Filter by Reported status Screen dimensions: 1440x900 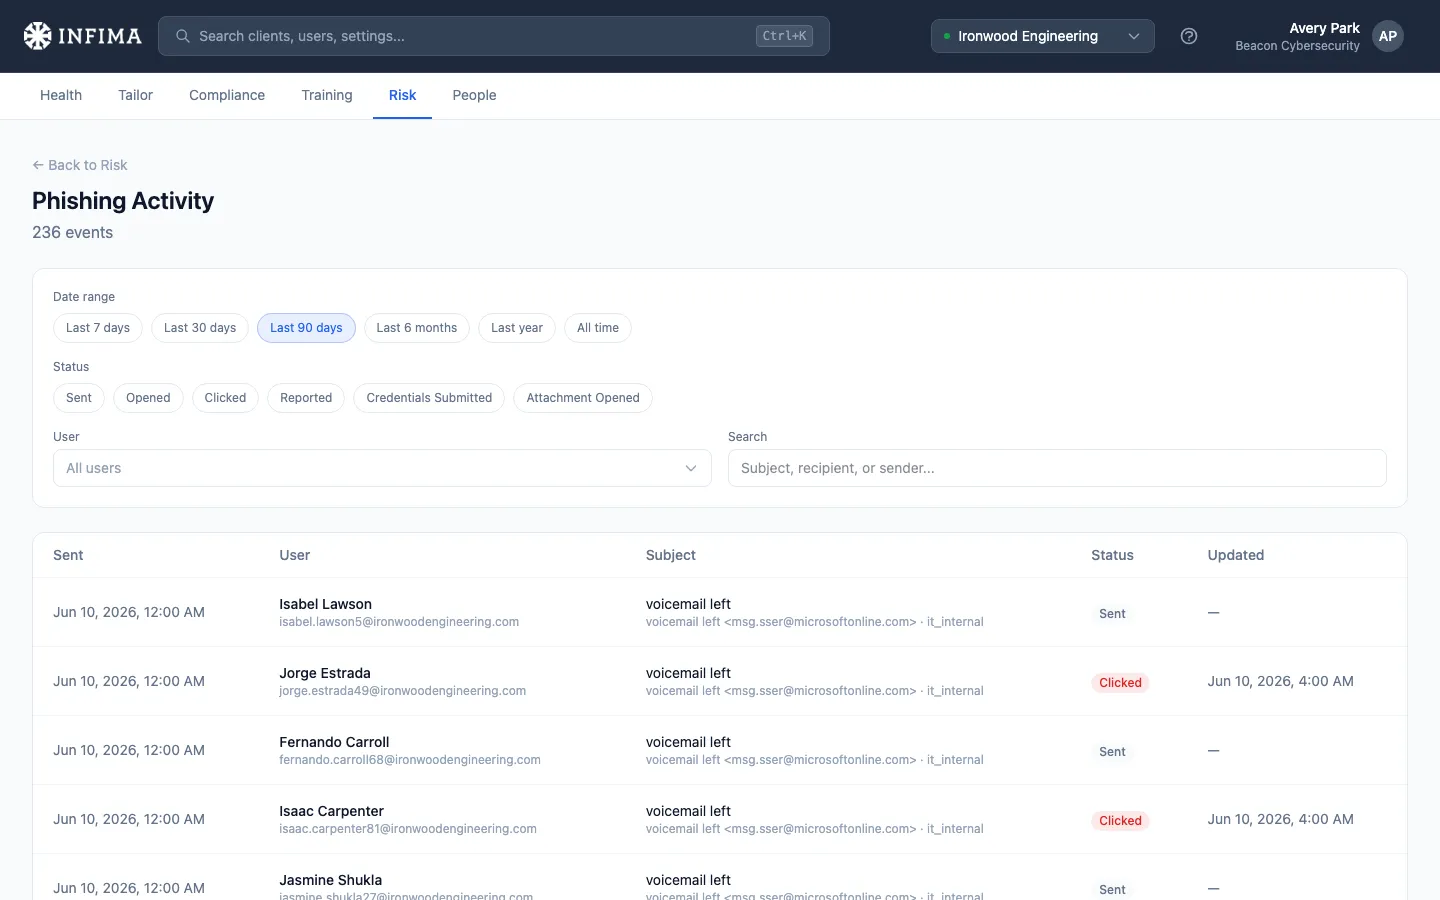click(306, 398)
